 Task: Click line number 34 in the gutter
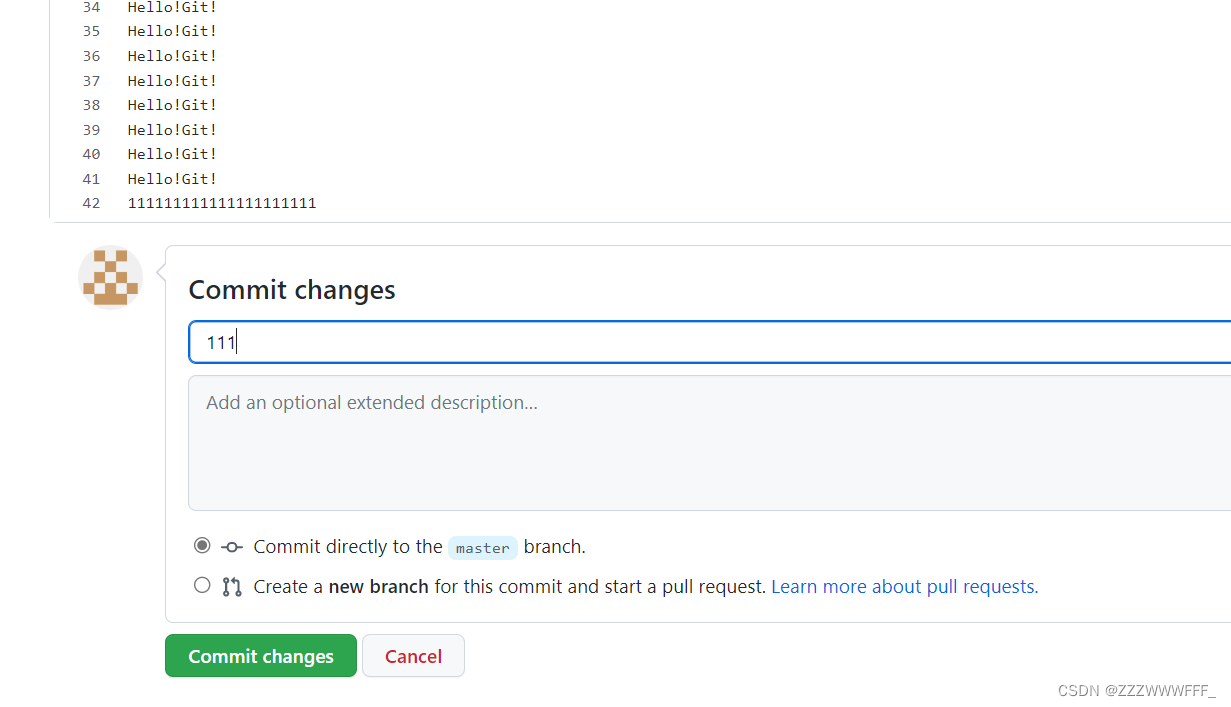[91, 7]
